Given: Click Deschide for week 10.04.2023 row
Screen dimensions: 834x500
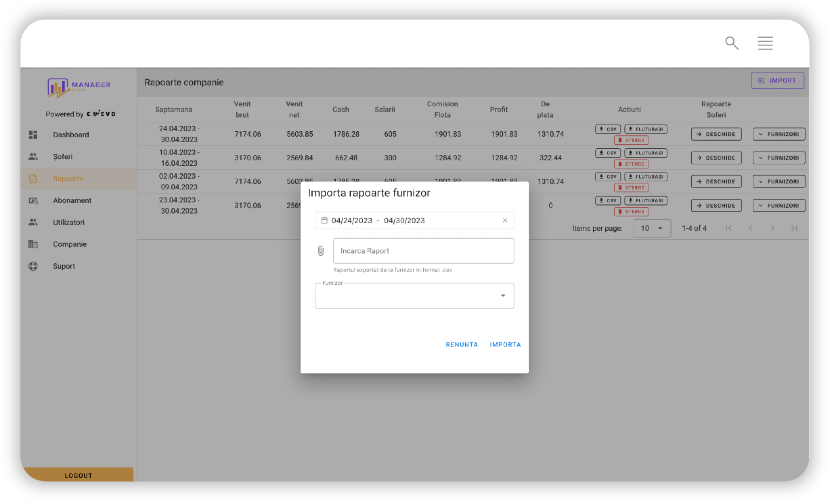Looking at the screenshot, I should click(x=716, y=158).
